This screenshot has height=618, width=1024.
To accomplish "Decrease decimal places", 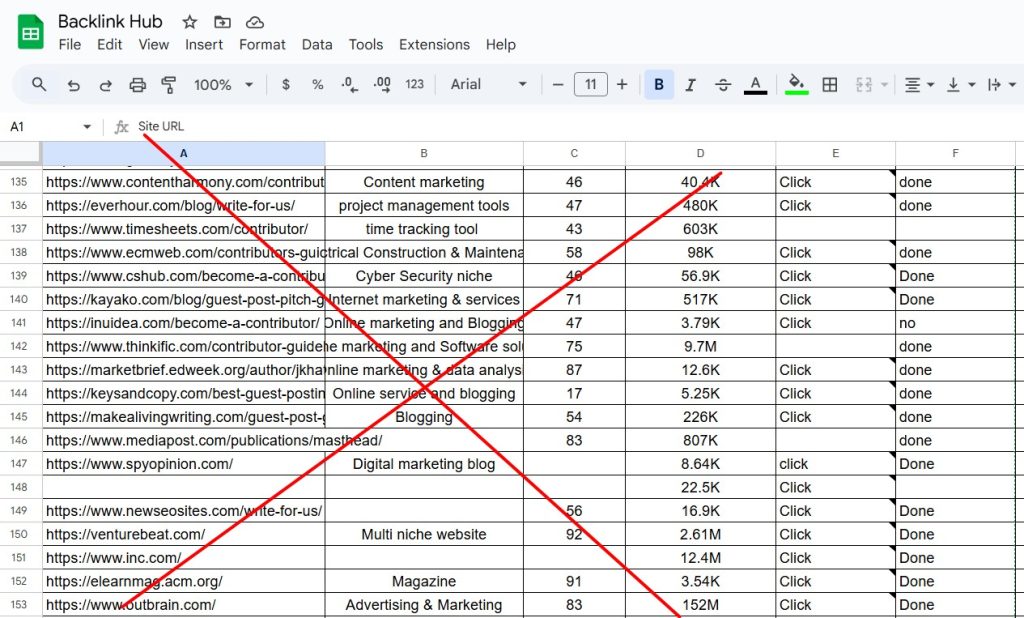I will click(349, 84).
